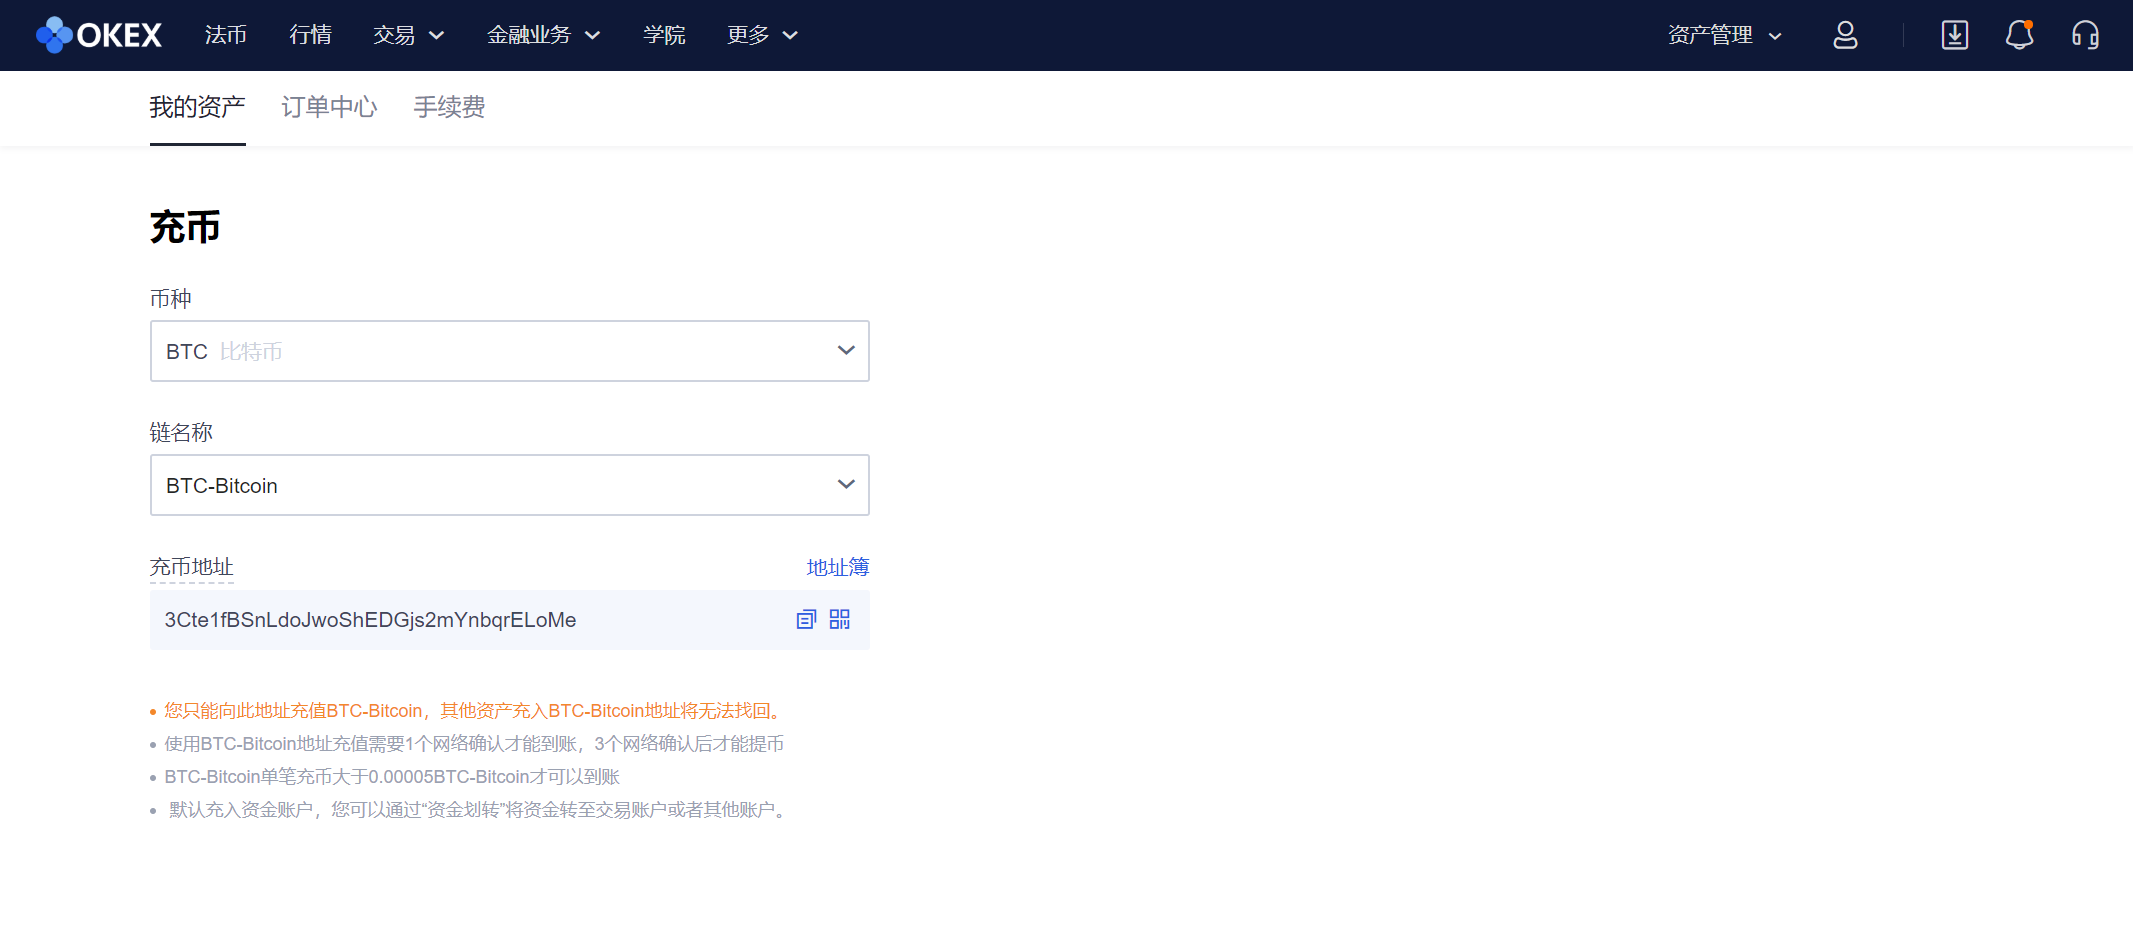Switch to 订单中心 tab
This screenshot has height=937, width=2133.
329,107
